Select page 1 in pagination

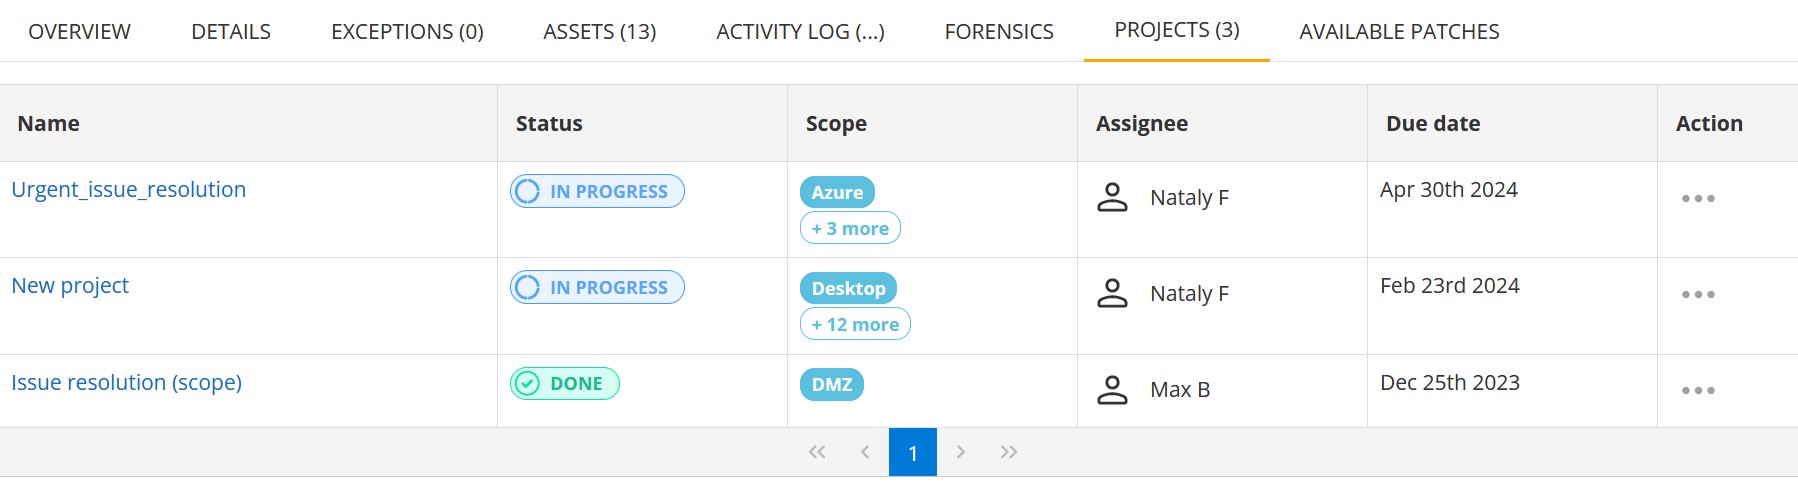click(x=912, y=453)
